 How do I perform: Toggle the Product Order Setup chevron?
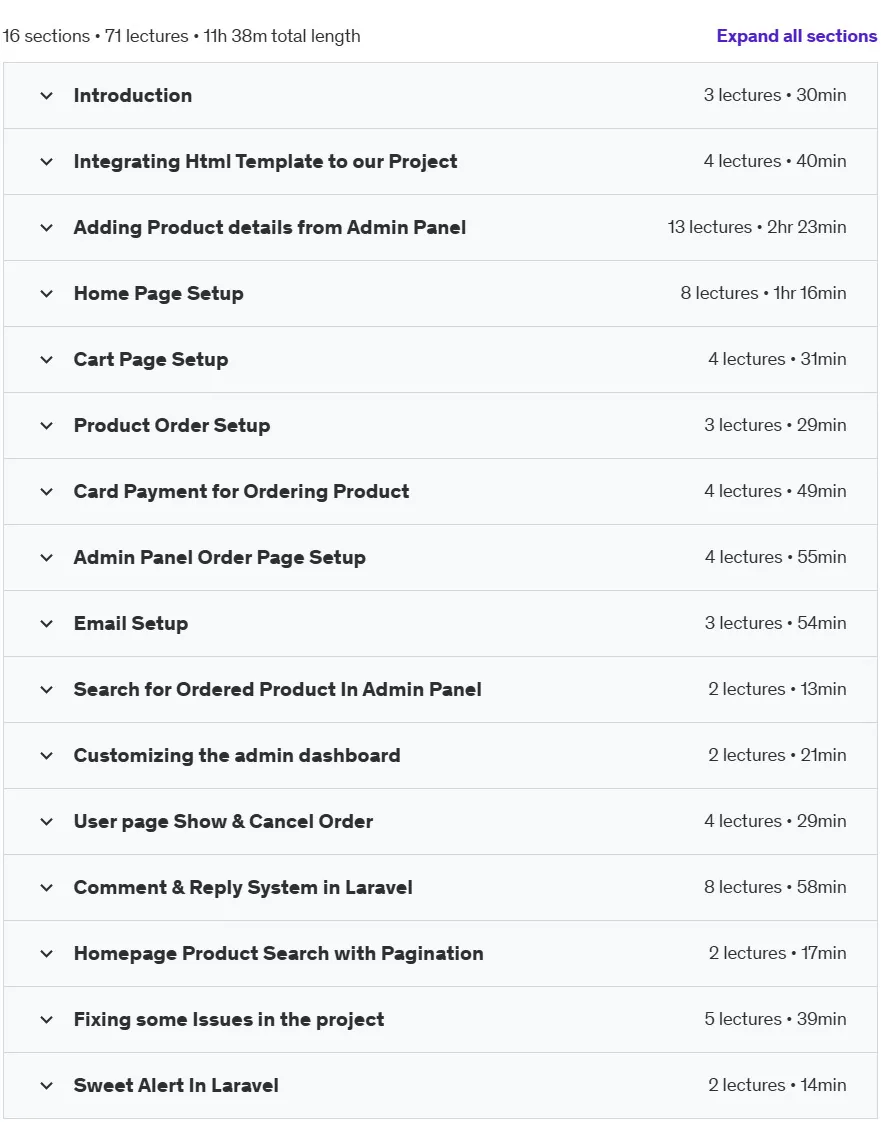47,426
